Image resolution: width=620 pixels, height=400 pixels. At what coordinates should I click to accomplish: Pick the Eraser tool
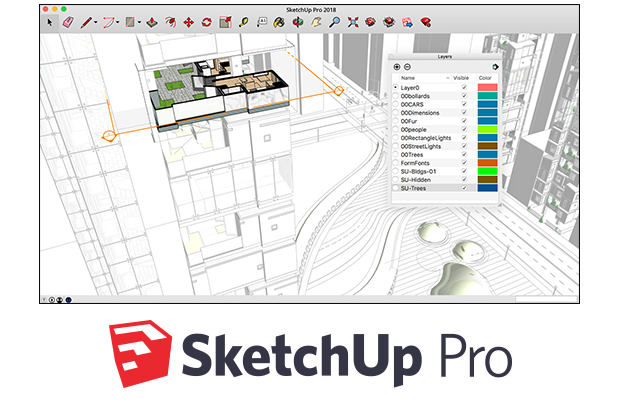pyautogui.click(x=68, y=20)
